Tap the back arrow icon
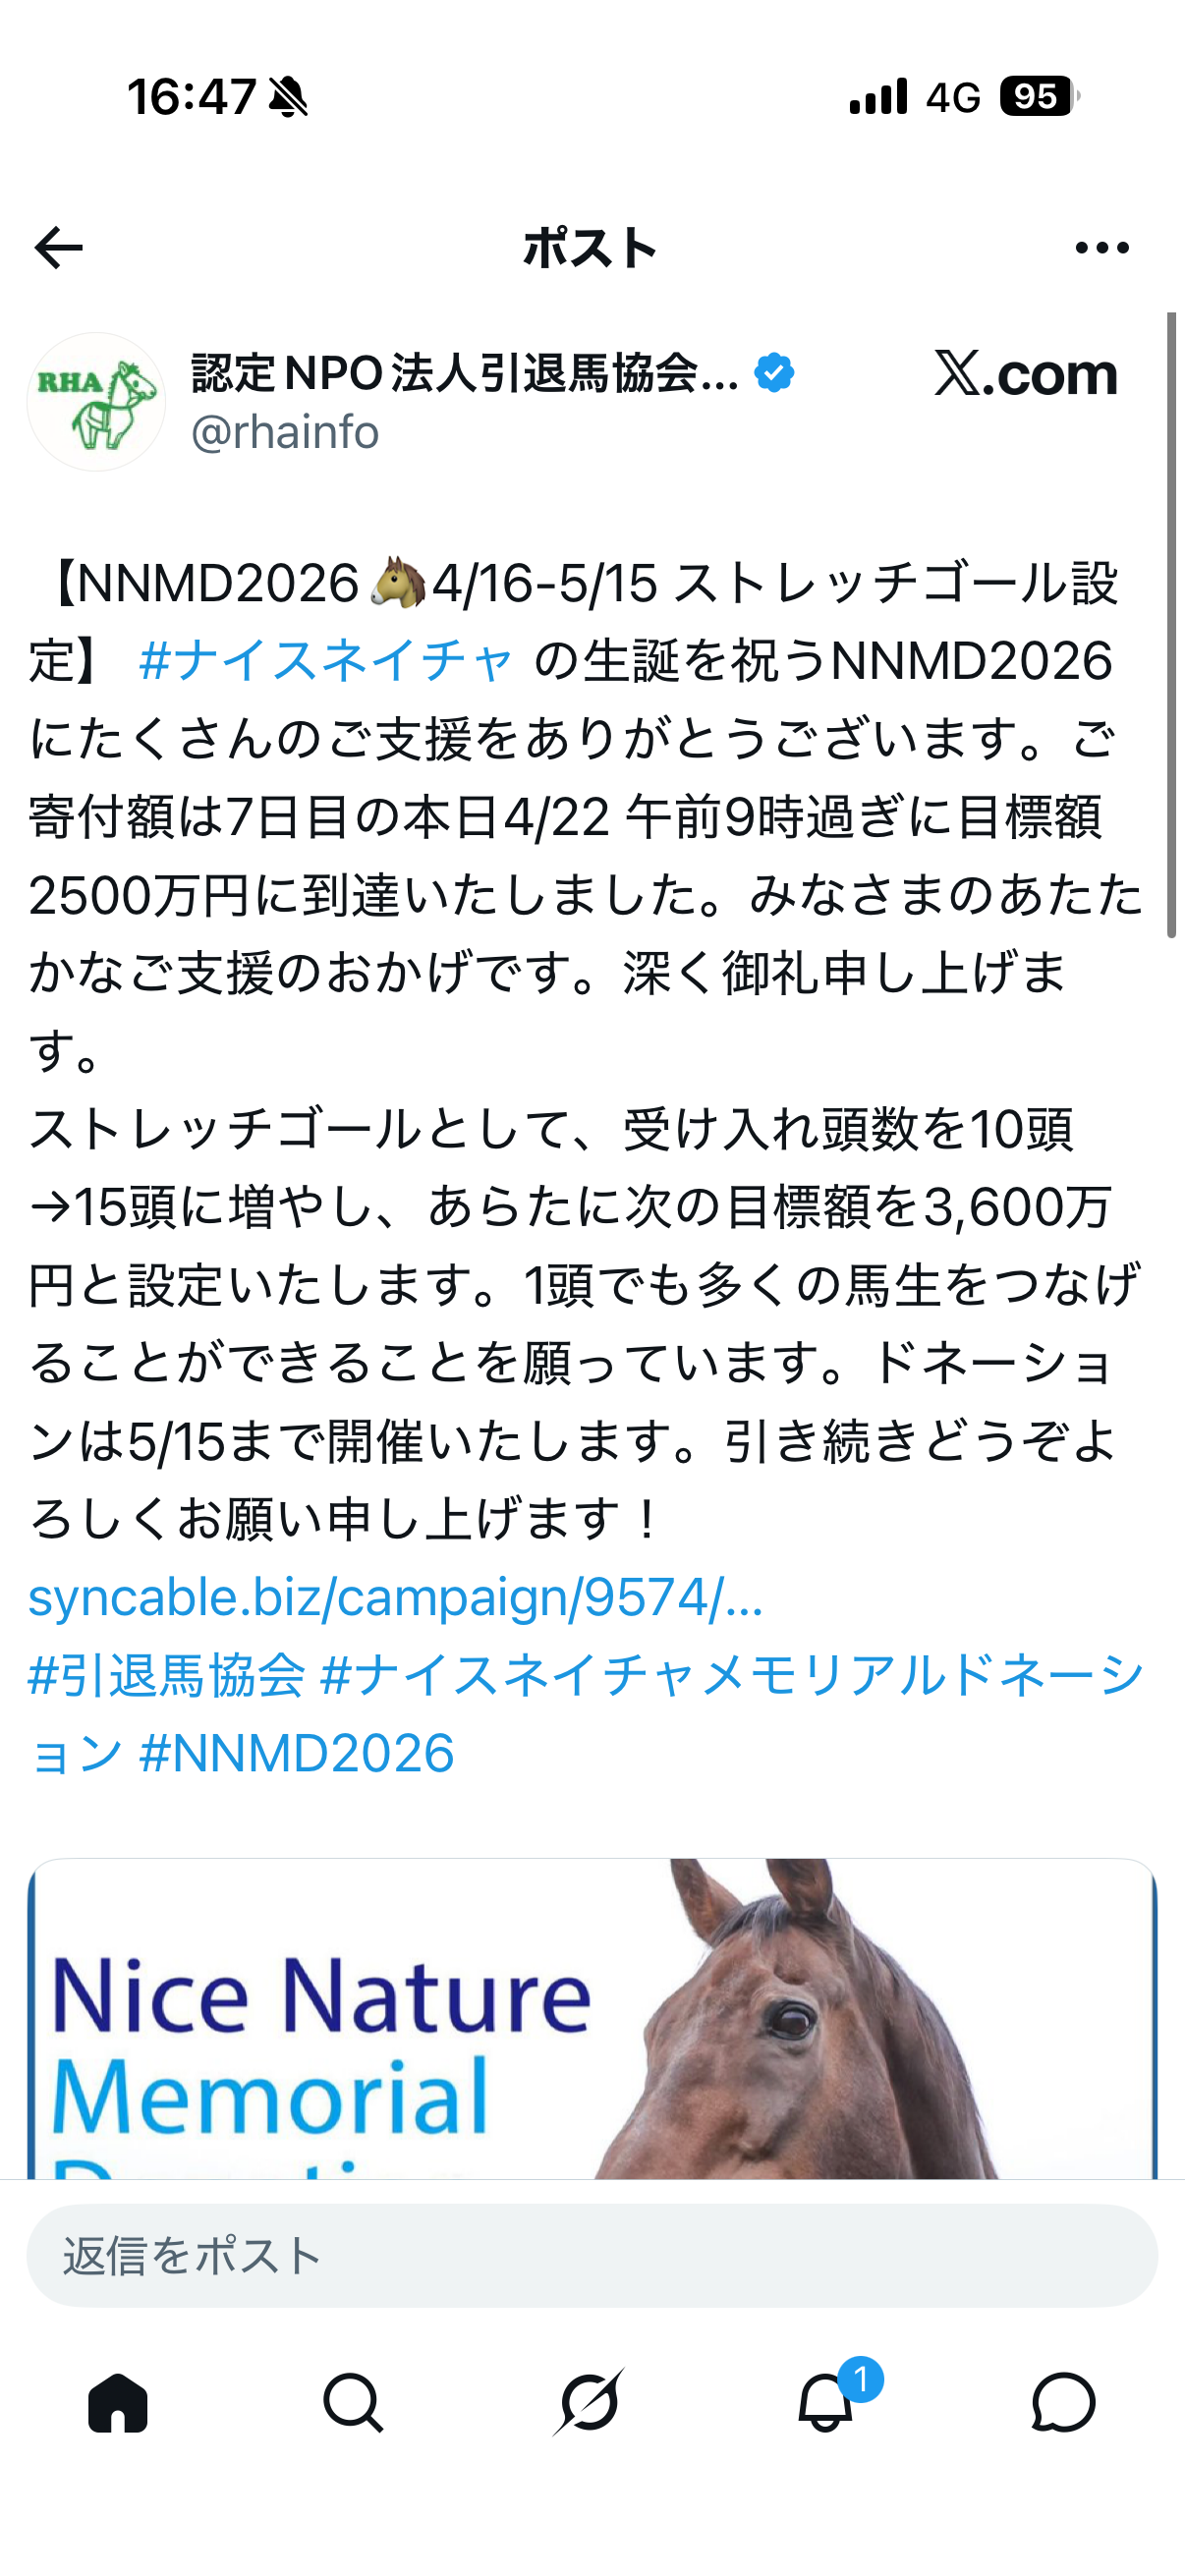Screen dimensions: 1185x2576 pyautogui.click(x=59, y=248)
